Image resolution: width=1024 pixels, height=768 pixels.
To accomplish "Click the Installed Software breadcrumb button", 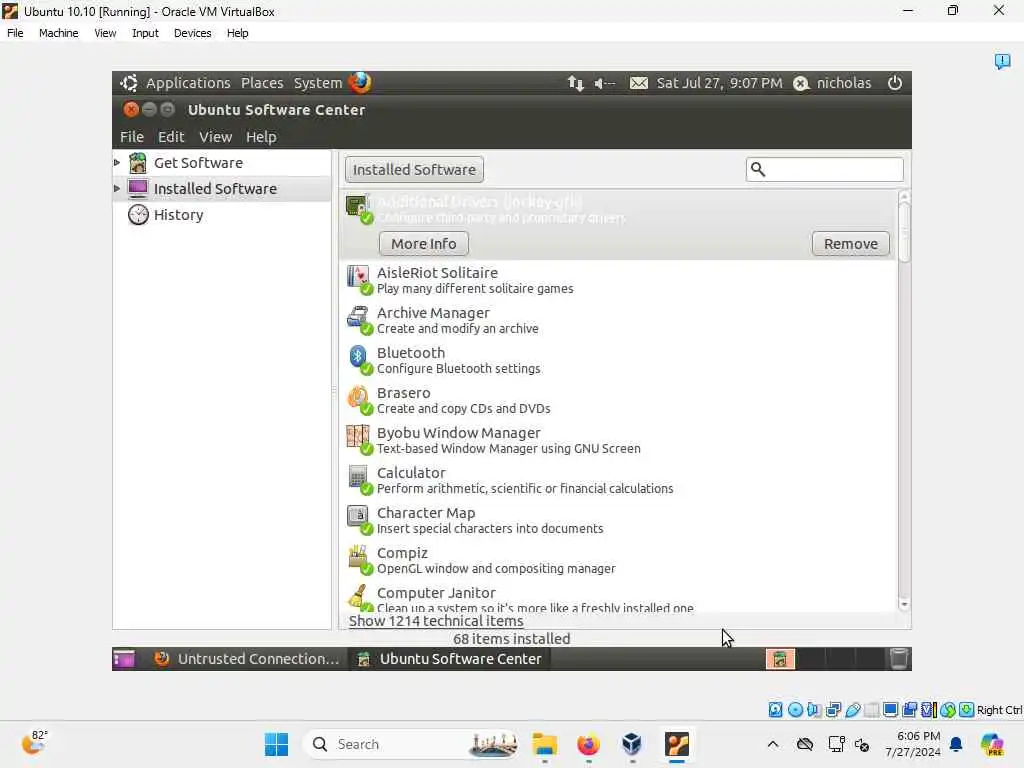I will pyautogui.click(x=414, y=169).
